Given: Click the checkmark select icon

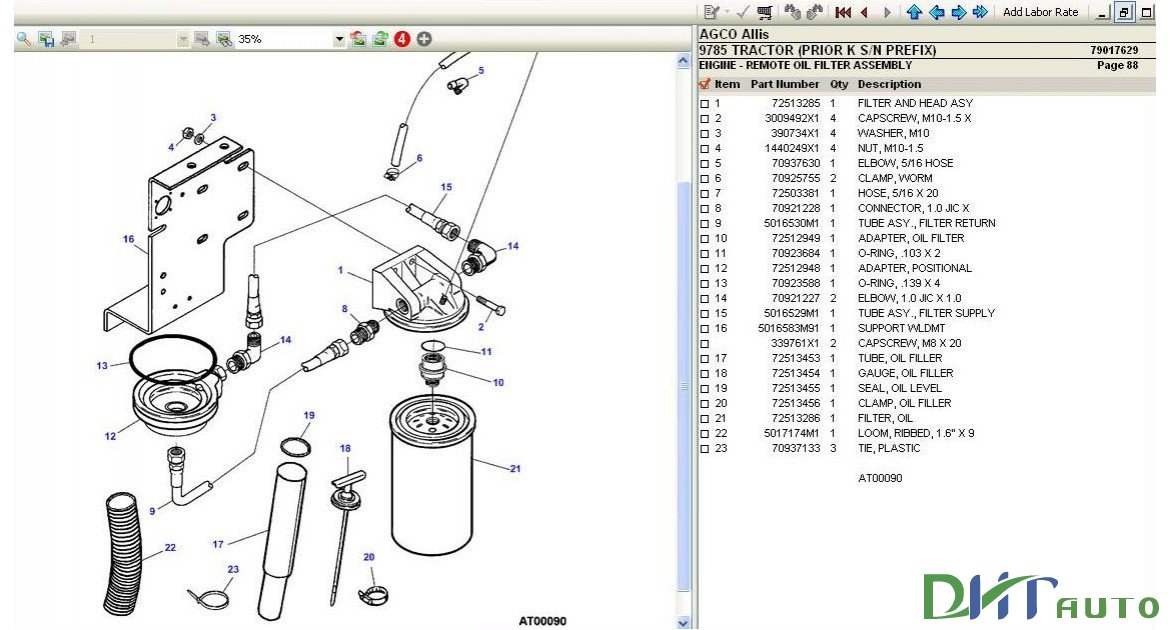Looking at the screenshot, I should click(743, 12).
